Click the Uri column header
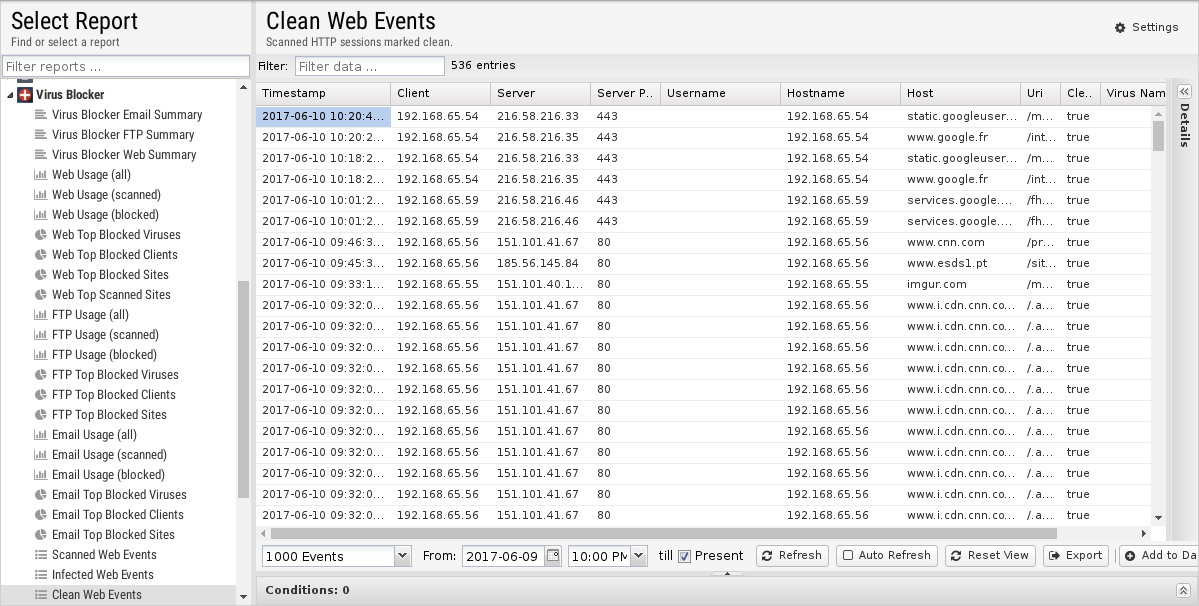The width and height of the screenshot is (1199, 606). pyautogui.click(x=1041, y=93)
